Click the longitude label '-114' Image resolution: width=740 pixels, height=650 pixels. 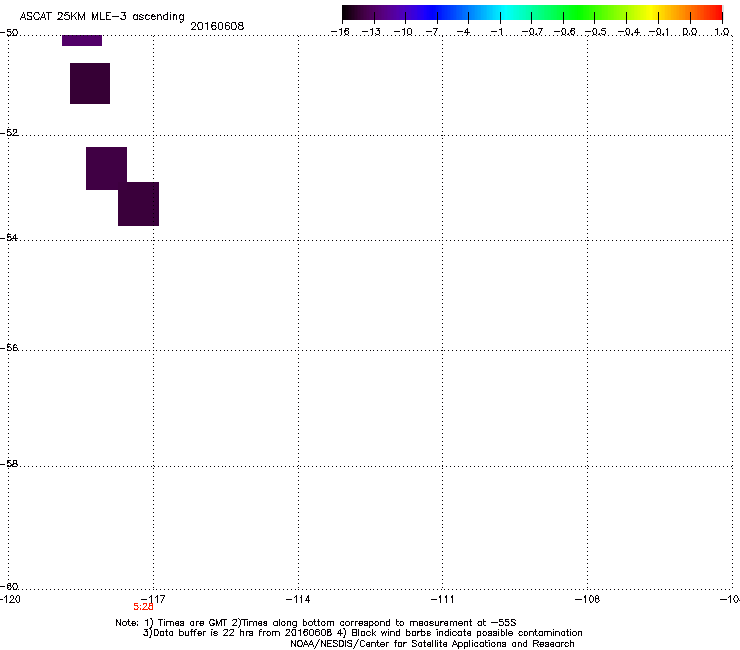pos(298,599)
